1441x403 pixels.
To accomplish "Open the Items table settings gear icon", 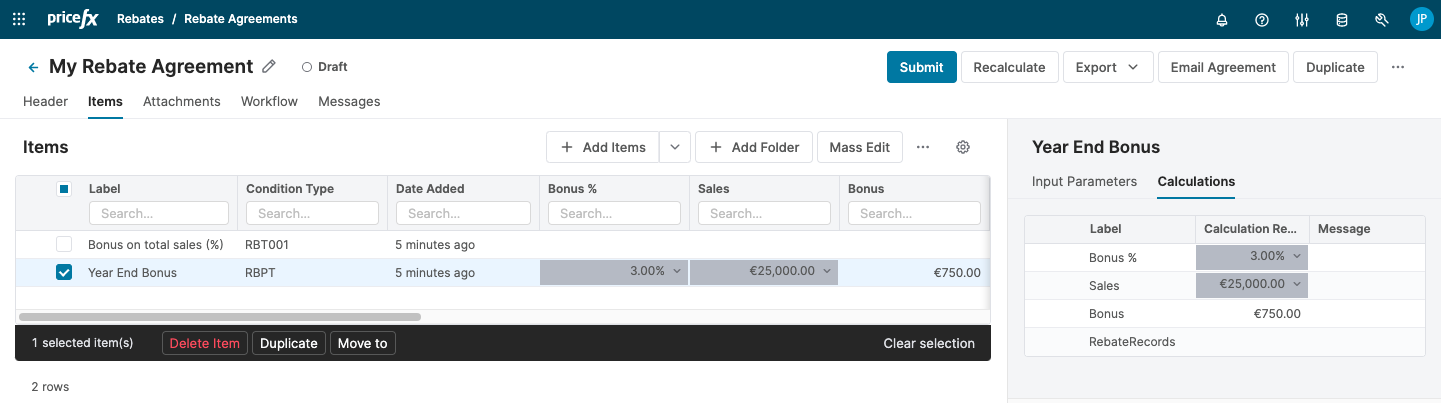I will pos(963,147).
